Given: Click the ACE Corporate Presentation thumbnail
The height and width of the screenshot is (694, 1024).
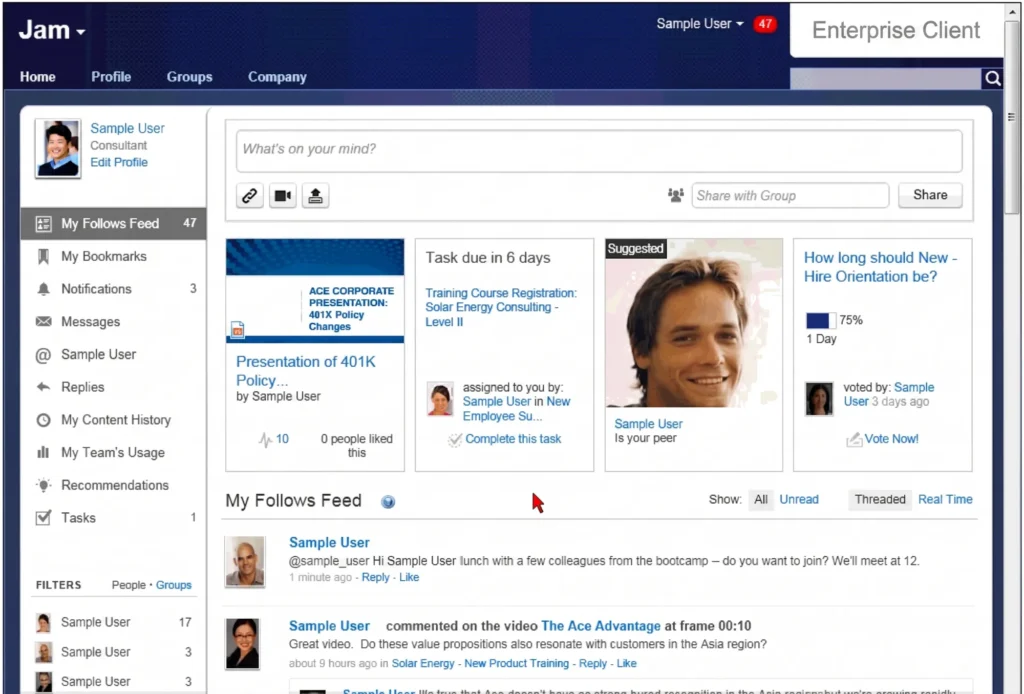Looking at the screenshot, I should click(x=315, y=291).
